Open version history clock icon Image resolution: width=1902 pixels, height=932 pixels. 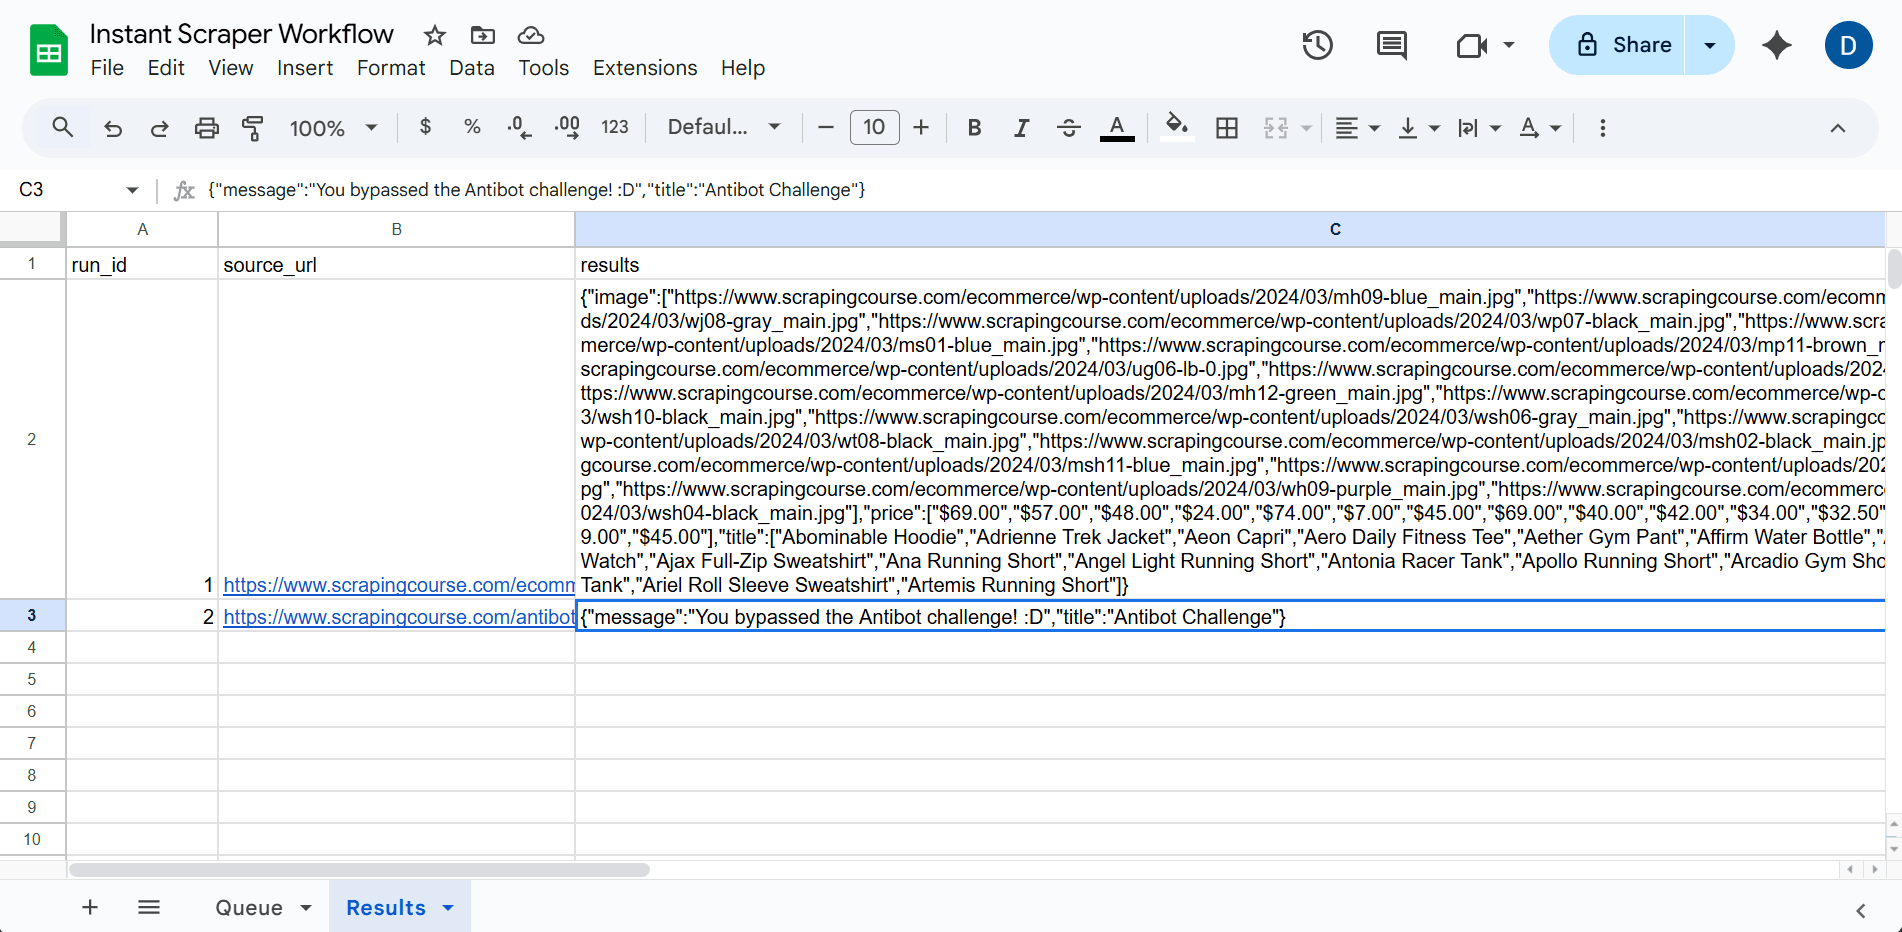1317,45
